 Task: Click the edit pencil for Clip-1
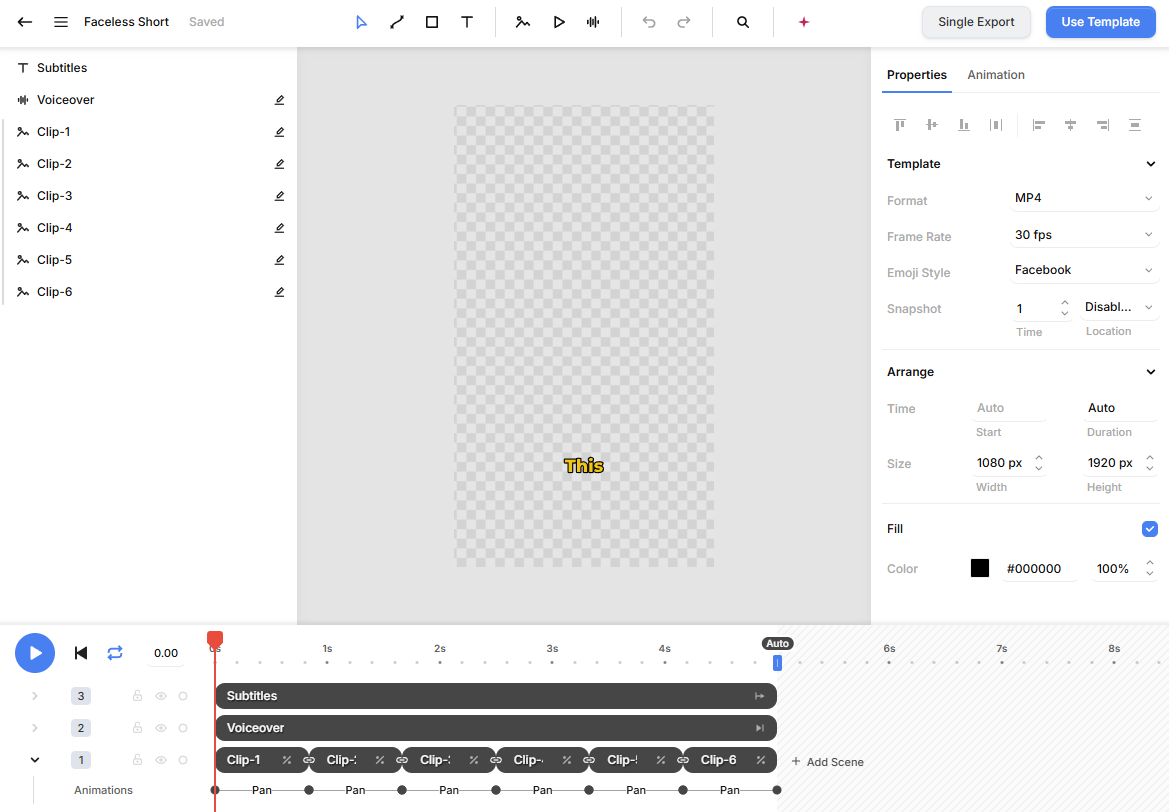coord(280,132)
